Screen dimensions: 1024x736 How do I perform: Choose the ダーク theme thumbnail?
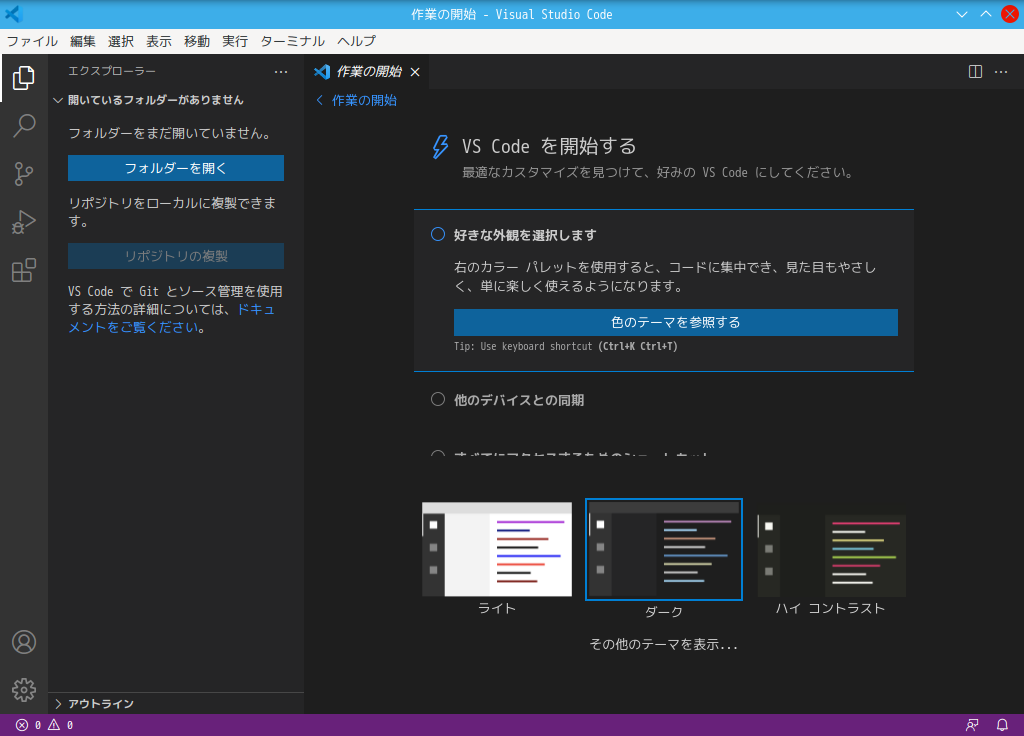pyautogui.click(x=664, y=549)
